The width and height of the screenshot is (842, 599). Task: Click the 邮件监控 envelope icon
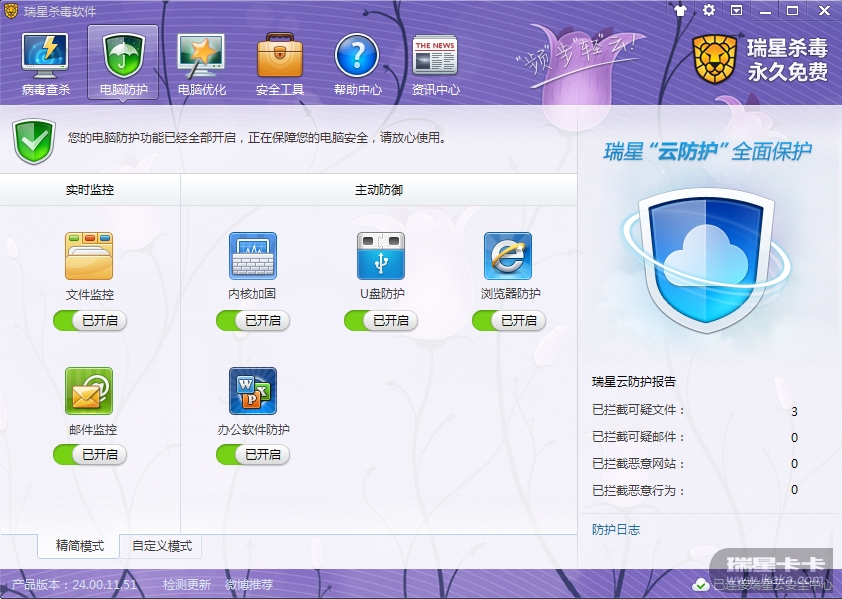[89, 391]
